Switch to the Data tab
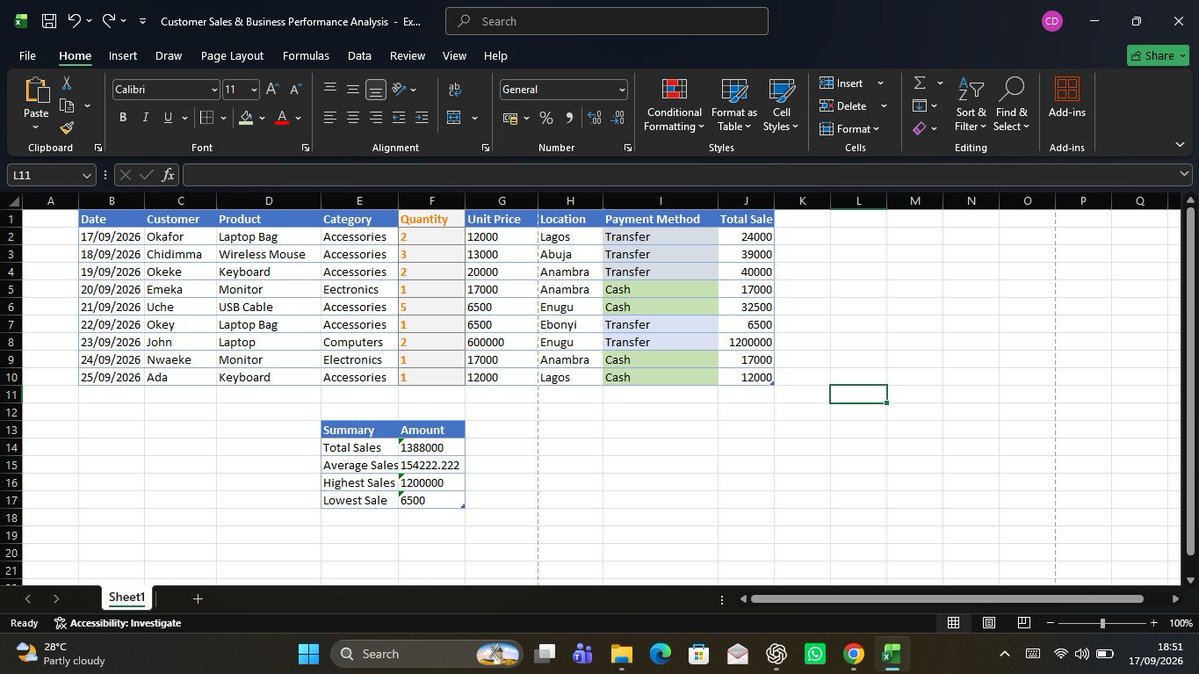 pyautogui.click(x=359, y=56)
